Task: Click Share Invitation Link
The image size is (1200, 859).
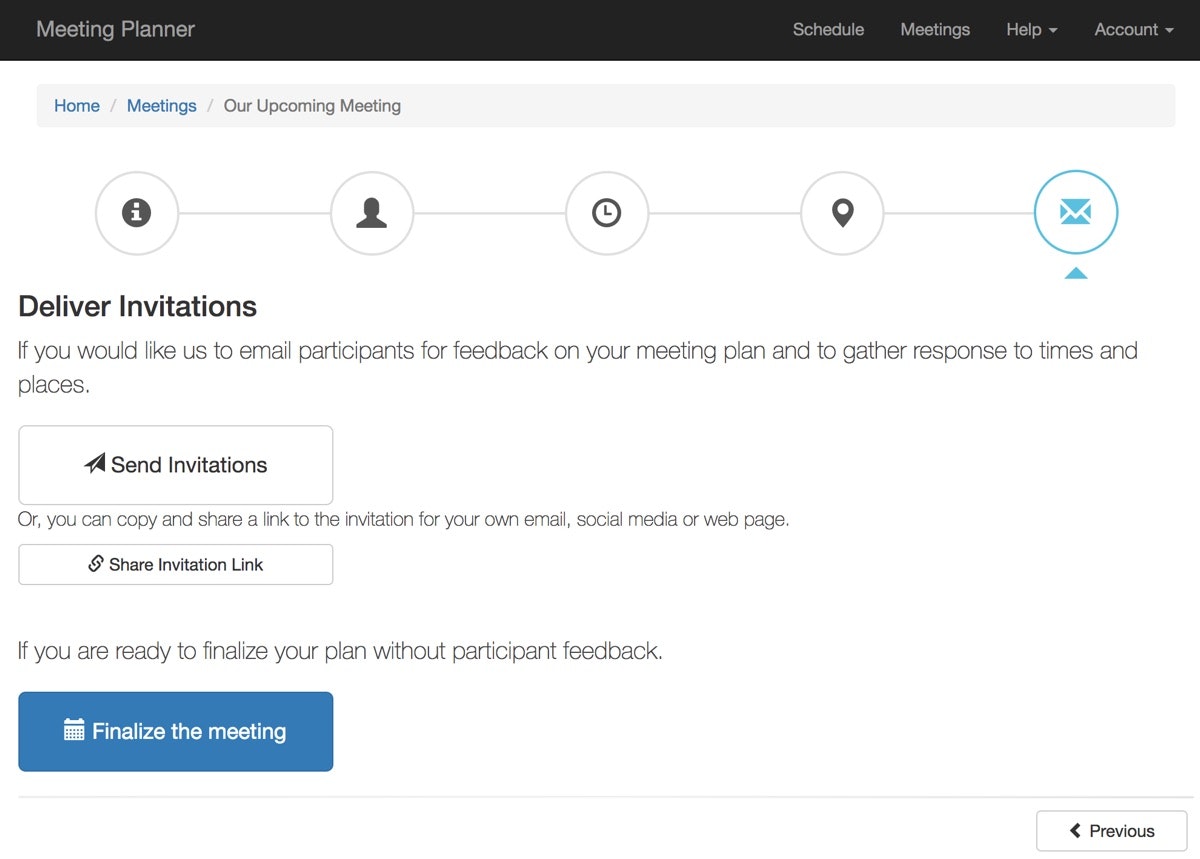Action: tap(175, 564)
